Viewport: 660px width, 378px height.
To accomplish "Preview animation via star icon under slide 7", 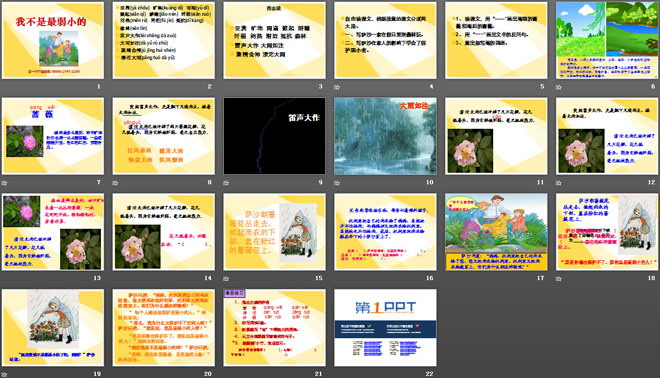I will coord(4,183).
